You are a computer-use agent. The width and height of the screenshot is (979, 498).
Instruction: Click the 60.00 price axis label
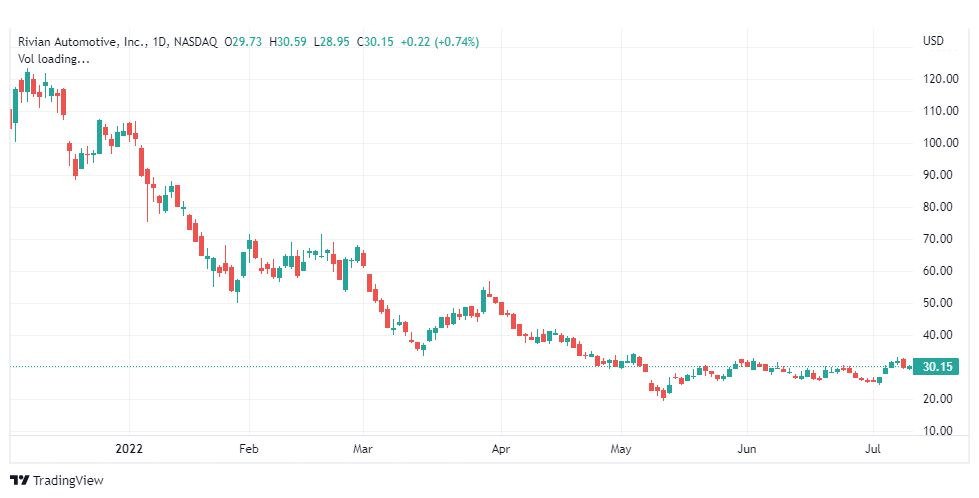click(x=940, y=271)
